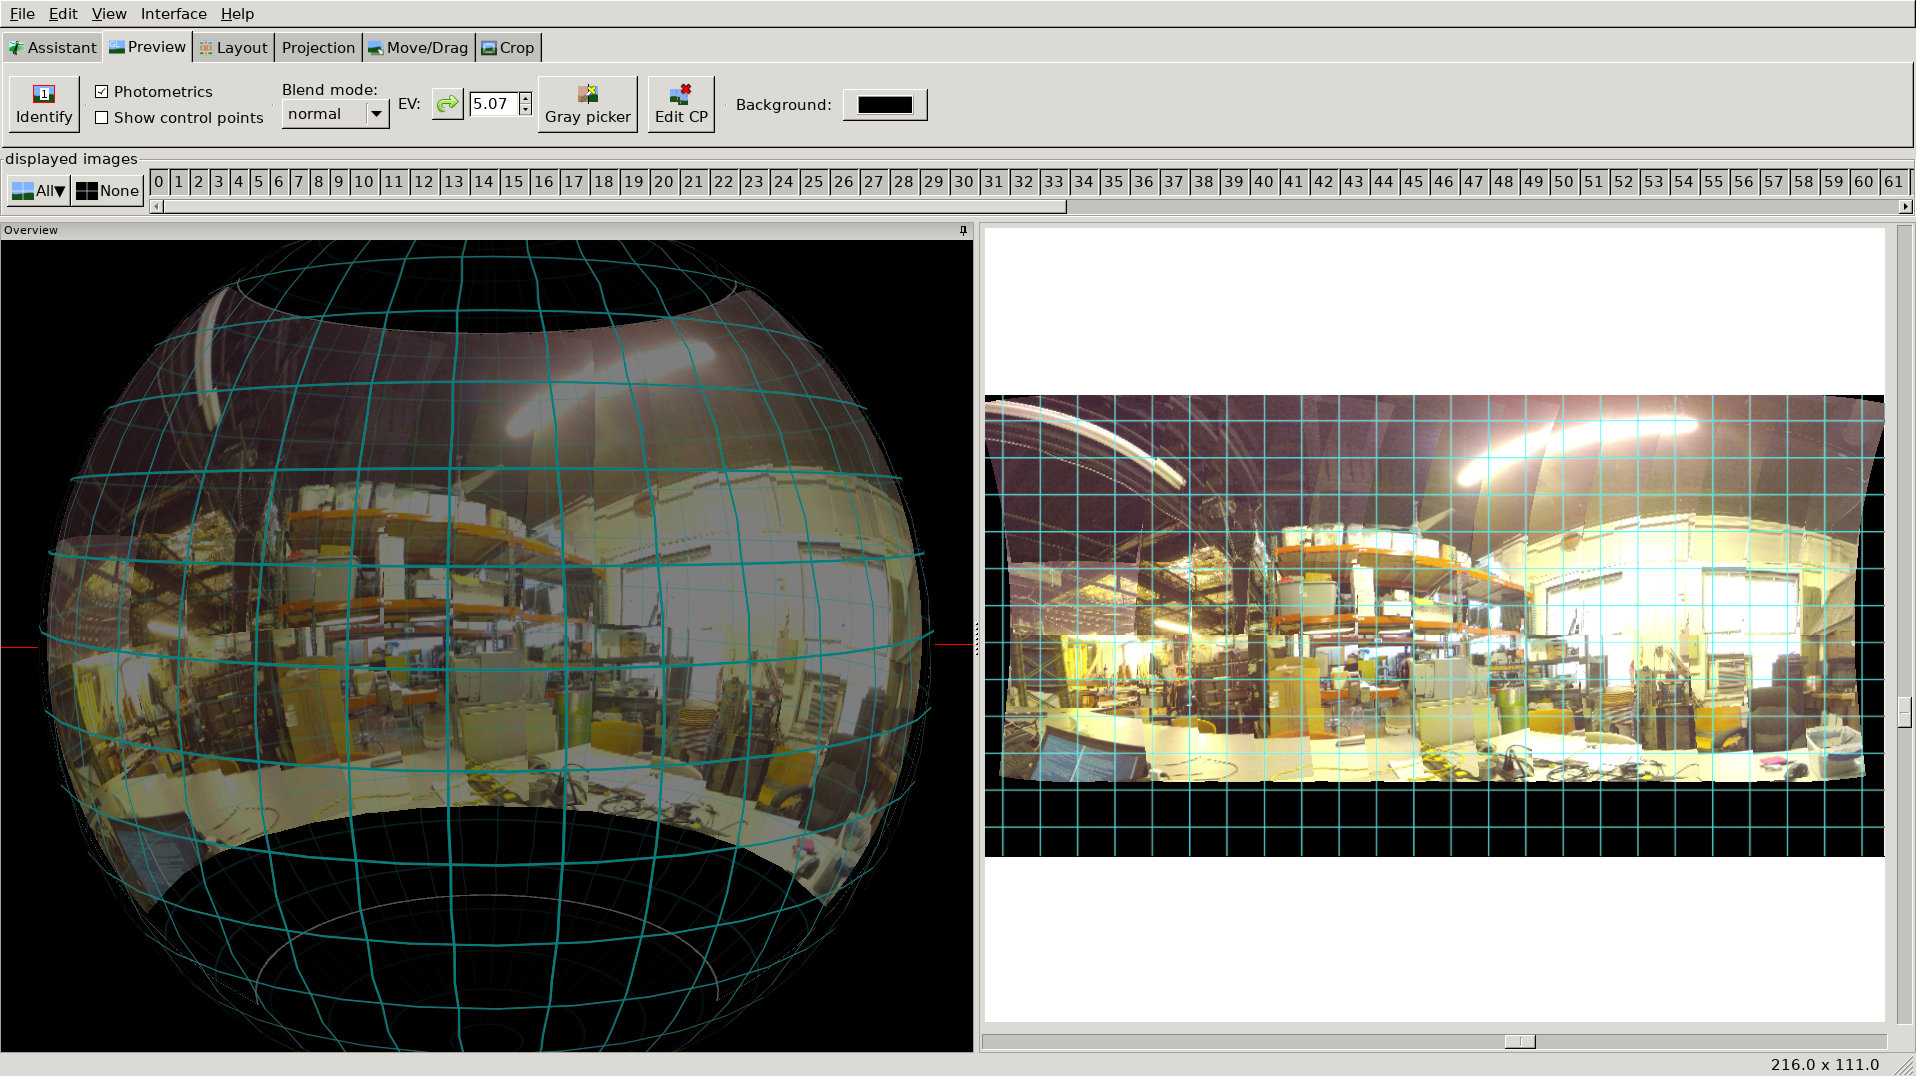Viewport: 1916px width, 1076px height.
Task: Click the Overview panel pin icon
Action: (x=963, y=231)
